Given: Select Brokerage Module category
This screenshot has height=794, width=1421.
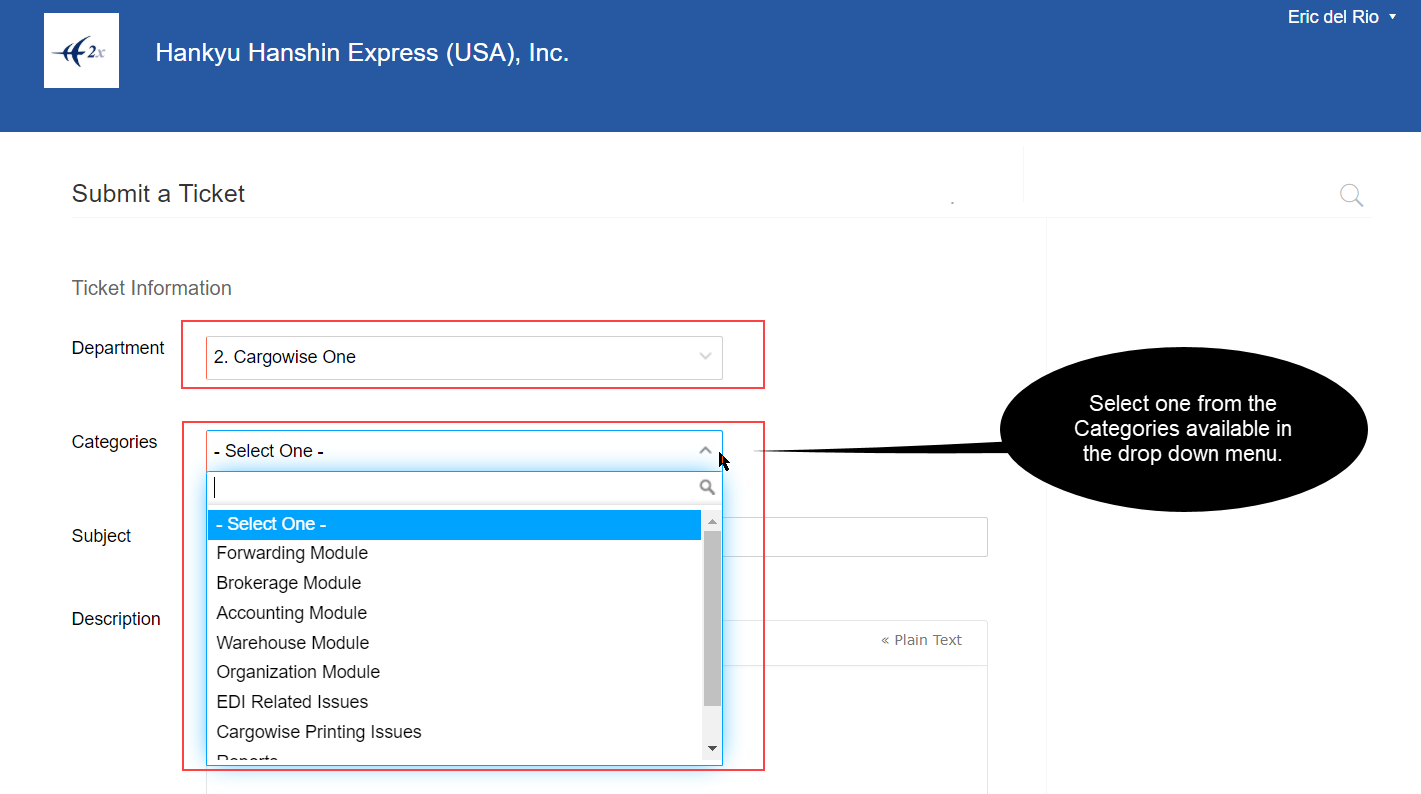Looking at the screenshot, I should 455,583.
